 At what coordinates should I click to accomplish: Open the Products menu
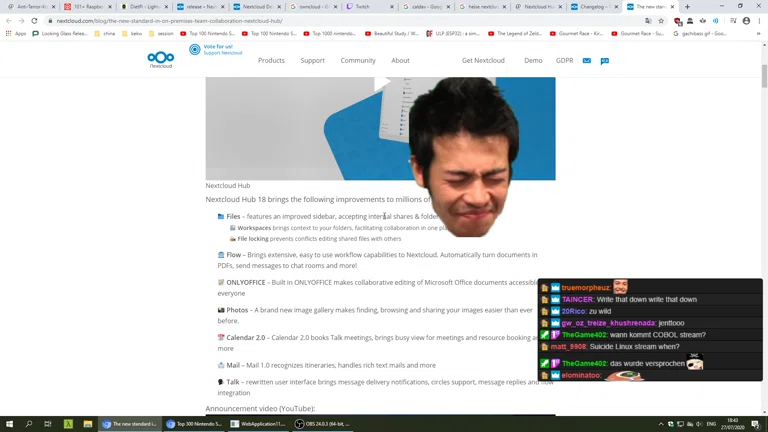[271, 61]
